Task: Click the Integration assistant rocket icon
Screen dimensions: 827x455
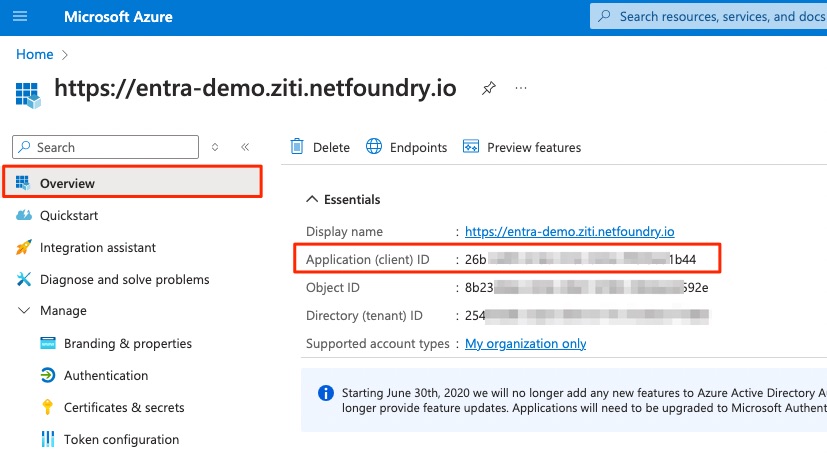Action: (x=24, y=247)
